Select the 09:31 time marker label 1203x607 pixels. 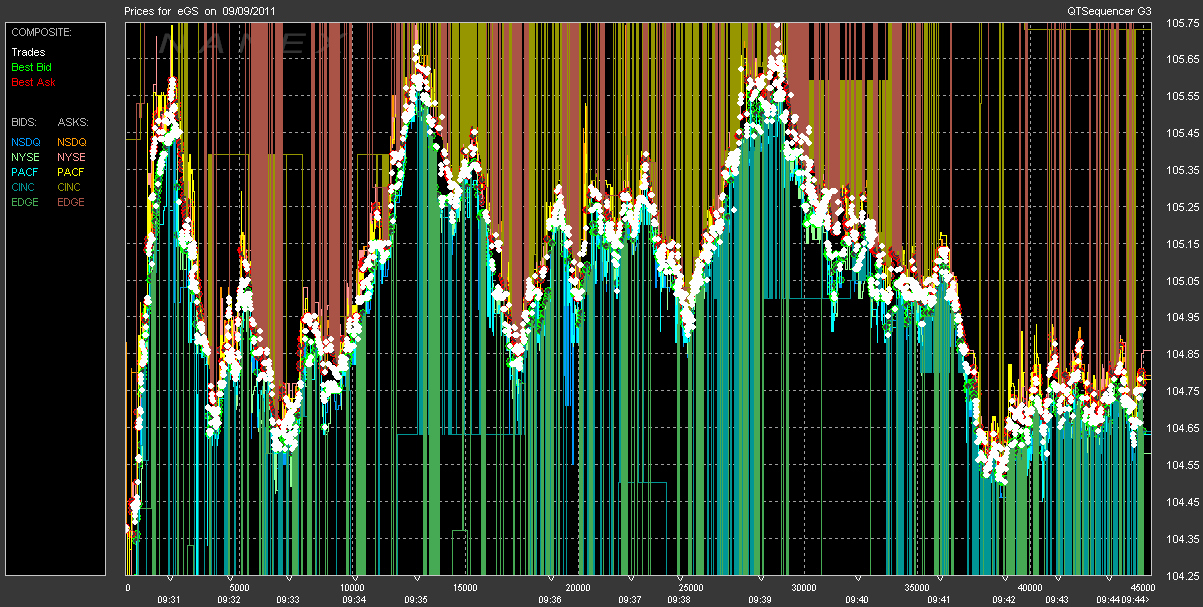pos(168,599)
